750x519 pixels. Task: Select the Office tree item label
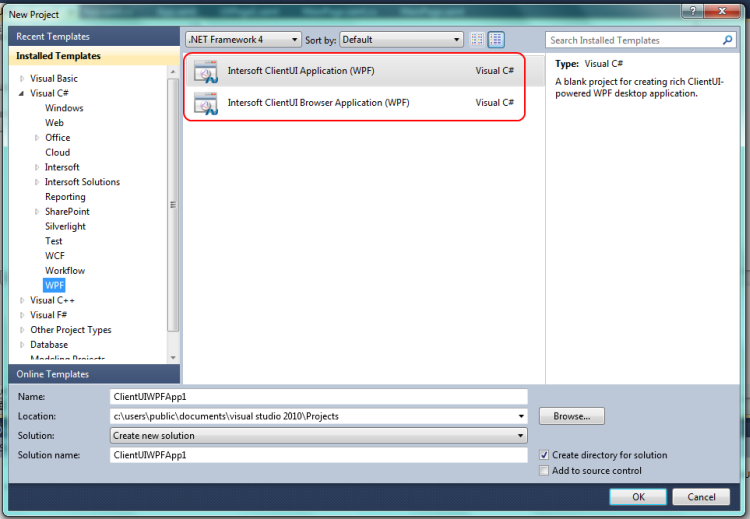(57, 138)
